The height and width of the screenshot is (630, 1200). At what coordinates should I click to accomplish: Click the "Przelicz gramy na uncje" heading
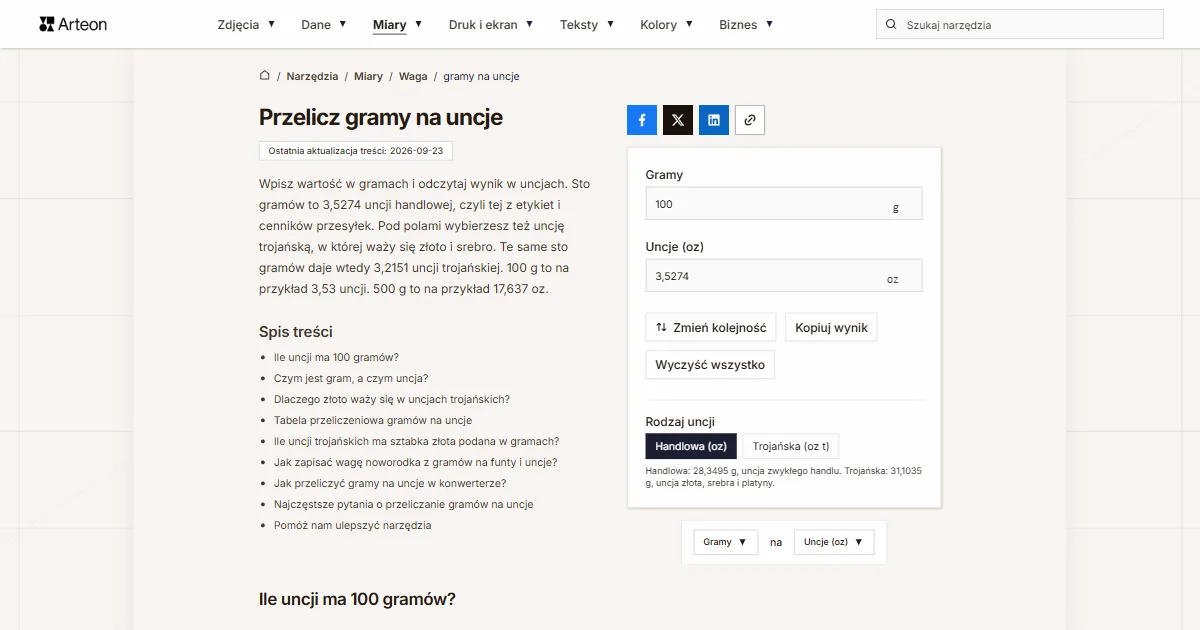(x=381, y=117)
